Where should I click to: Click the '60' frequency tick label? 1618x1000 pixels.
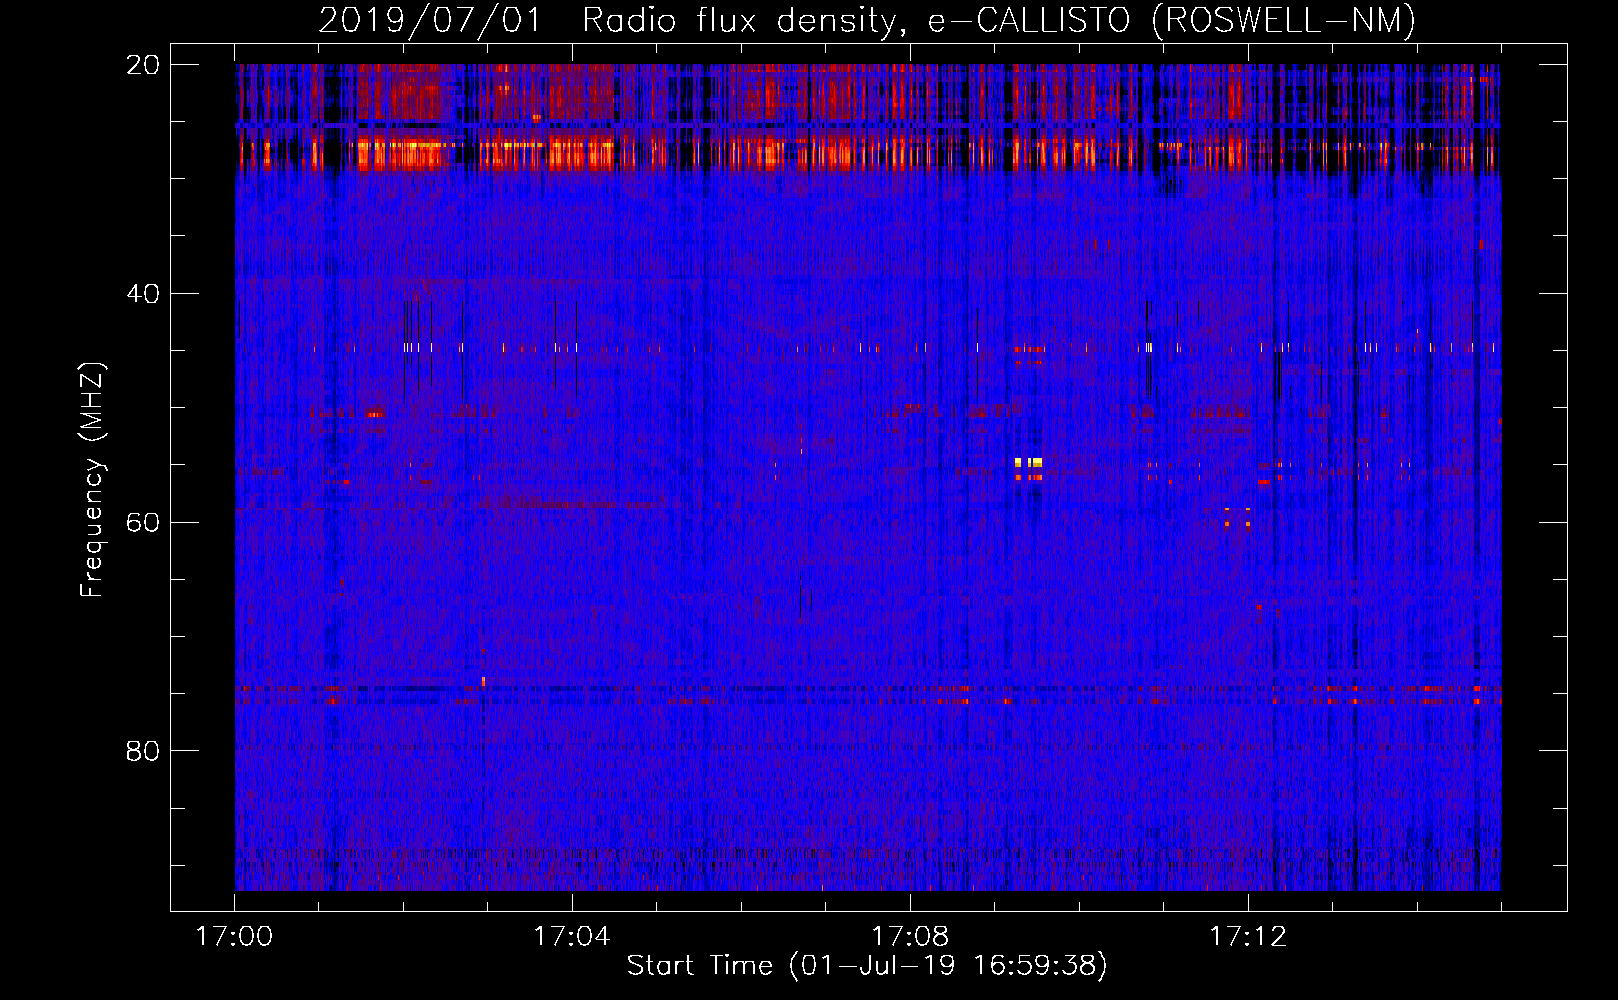click(143, 522)
